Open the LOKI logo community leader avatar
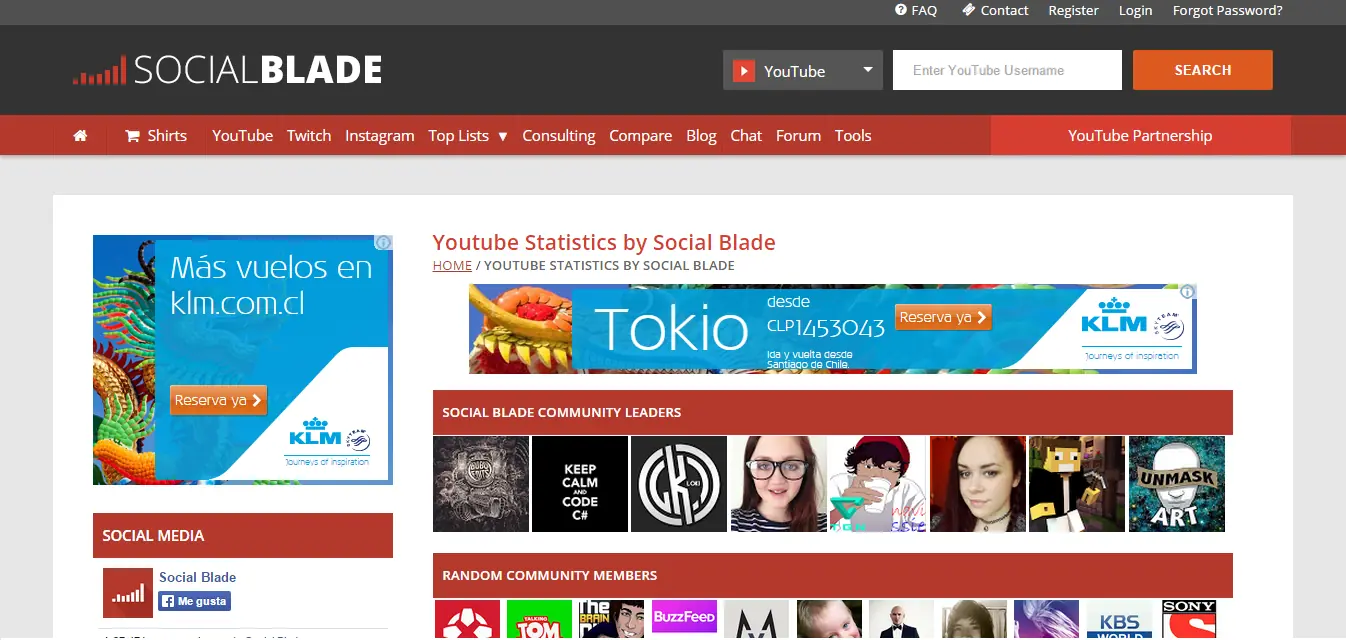Screen dimensions: 1346x640 [679, 484]
